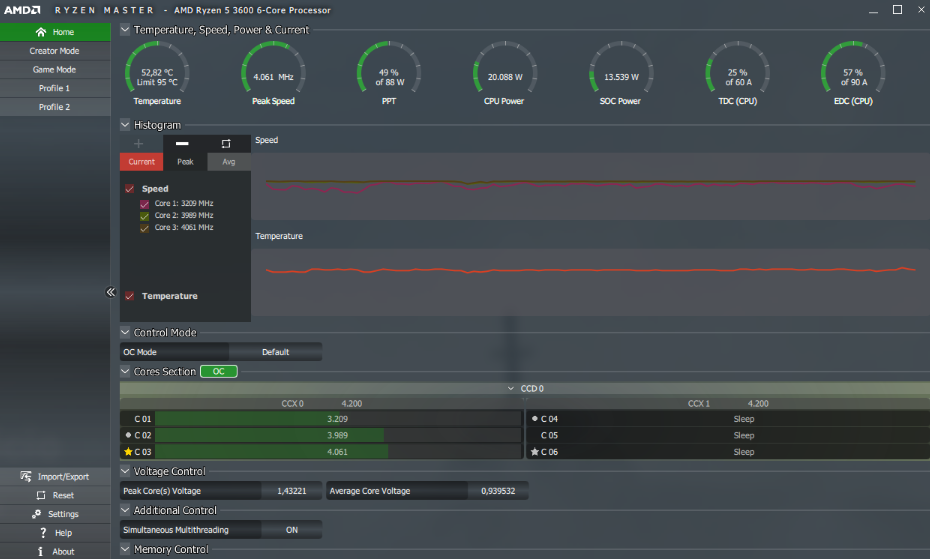The height and width of the screenshot is (559, 930).
Task: Click the Import/Export icon
Action: click(x=26, y=477)
